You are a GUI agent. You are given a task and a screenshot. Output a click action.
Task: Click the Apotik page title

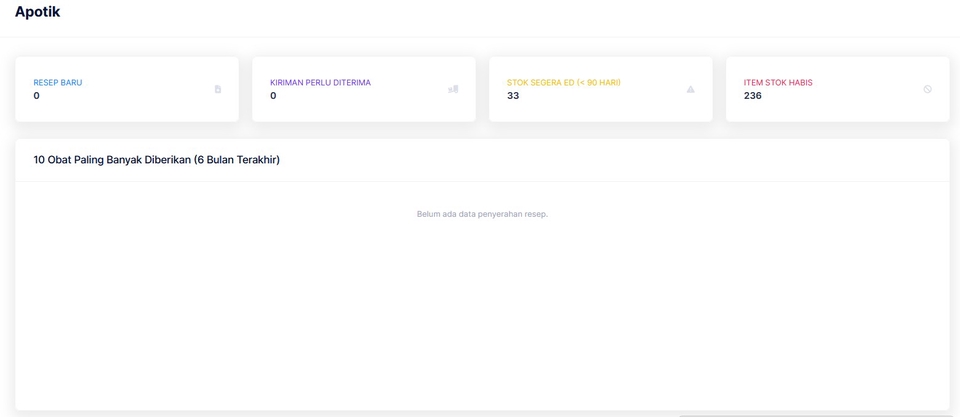pyautogui.click(x=37, y=12)
